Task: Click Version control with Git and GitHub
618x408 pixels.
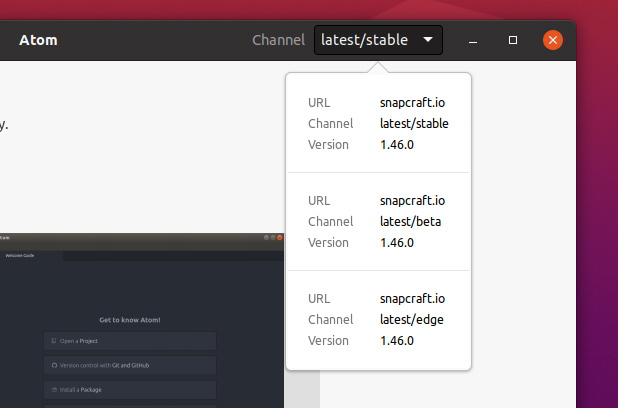Action: [130, 365]
